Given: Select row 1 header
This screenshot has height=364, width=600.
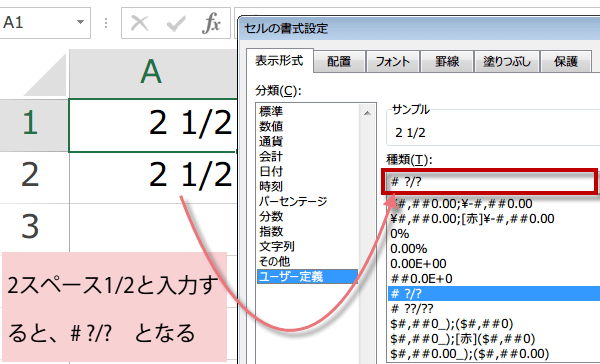Looking at the screenshot, I should point(34,125).
